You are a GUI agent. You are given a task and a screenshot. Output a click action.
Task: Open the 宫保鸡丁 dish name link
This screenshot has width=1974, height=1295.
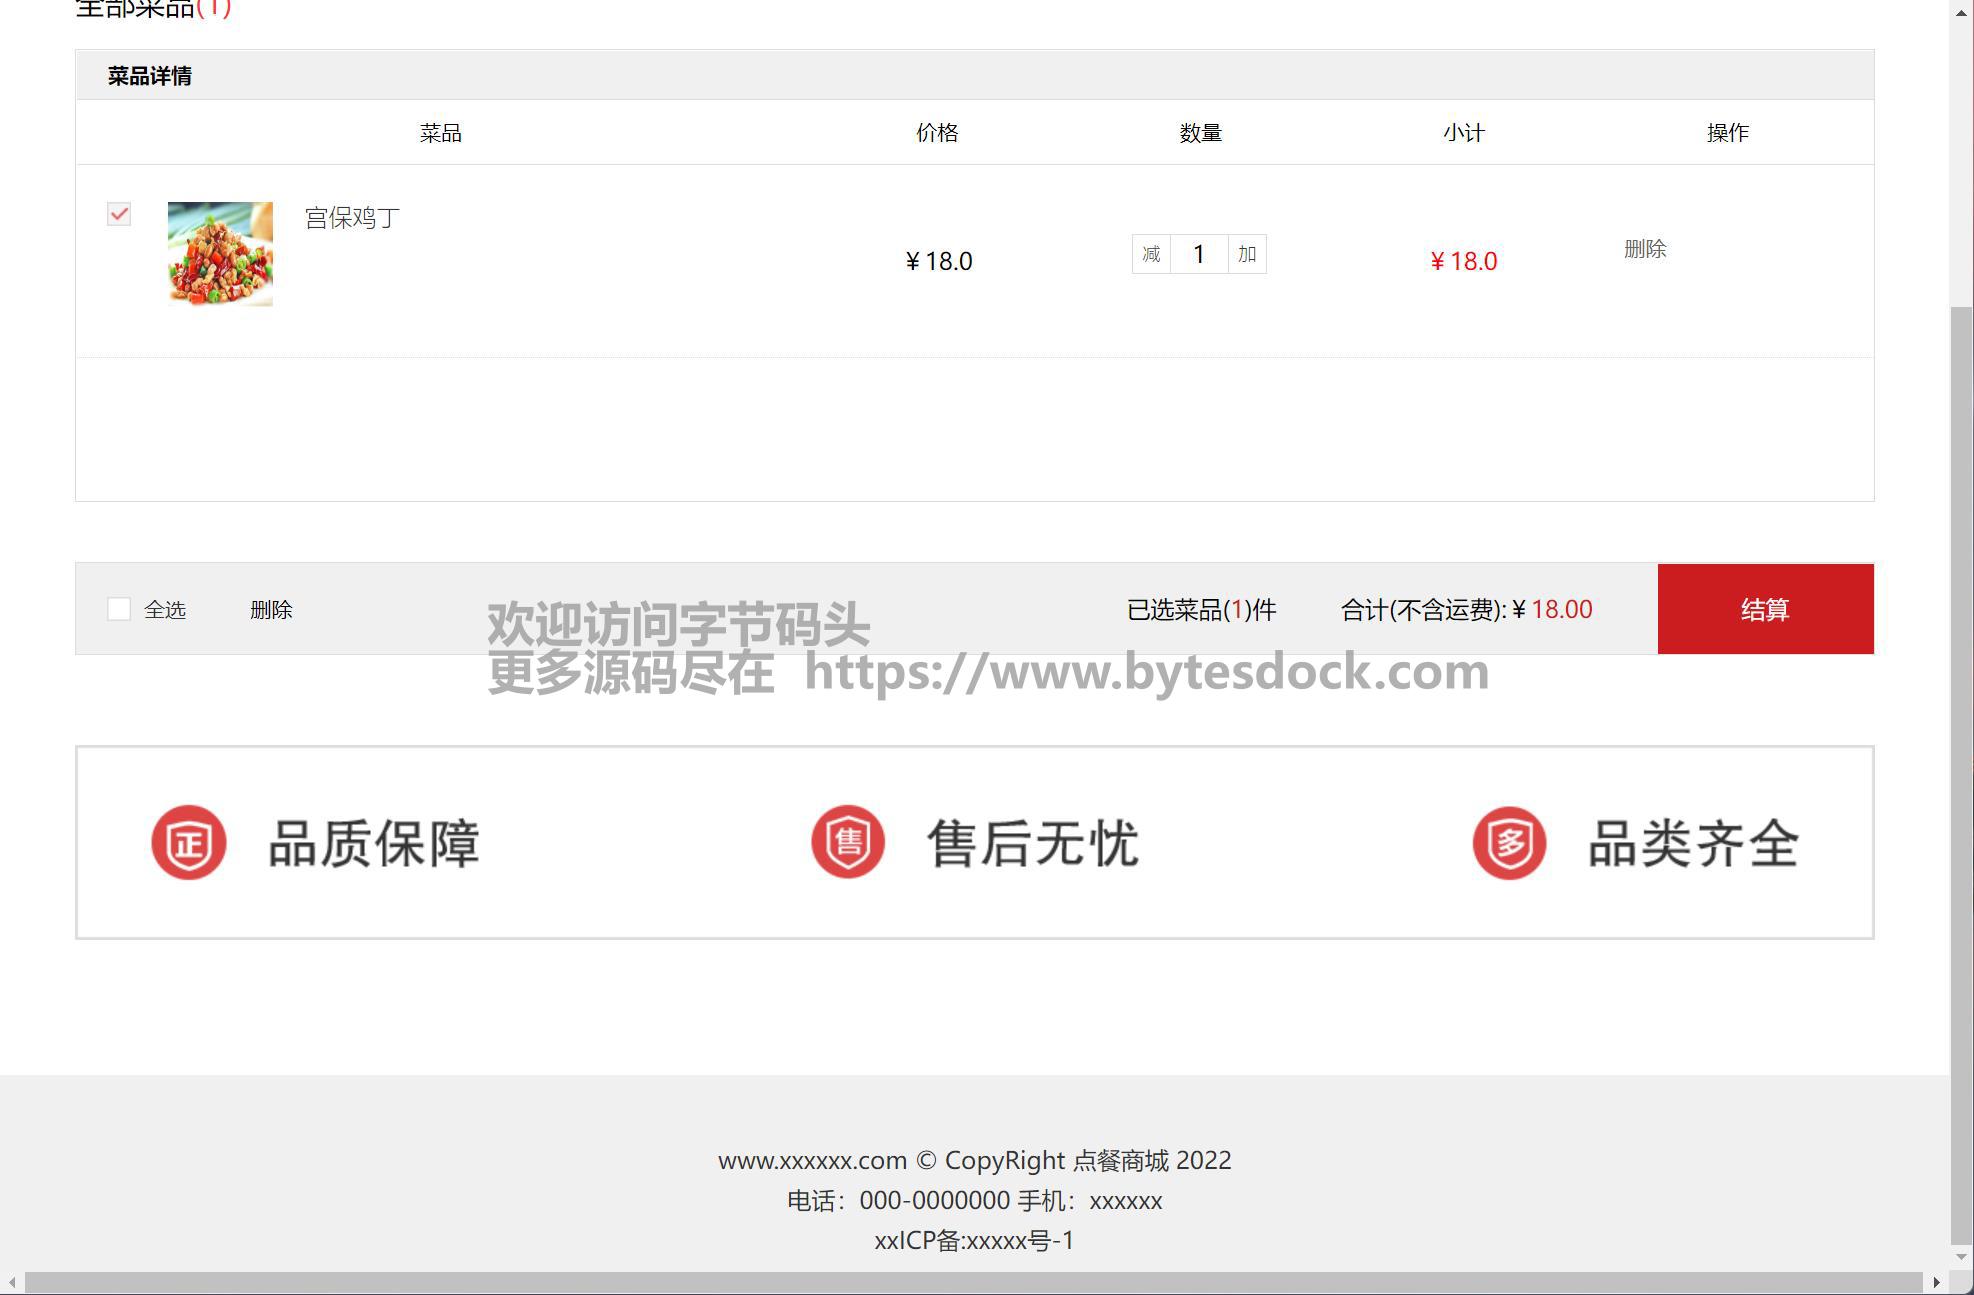(x=352, y=217)
